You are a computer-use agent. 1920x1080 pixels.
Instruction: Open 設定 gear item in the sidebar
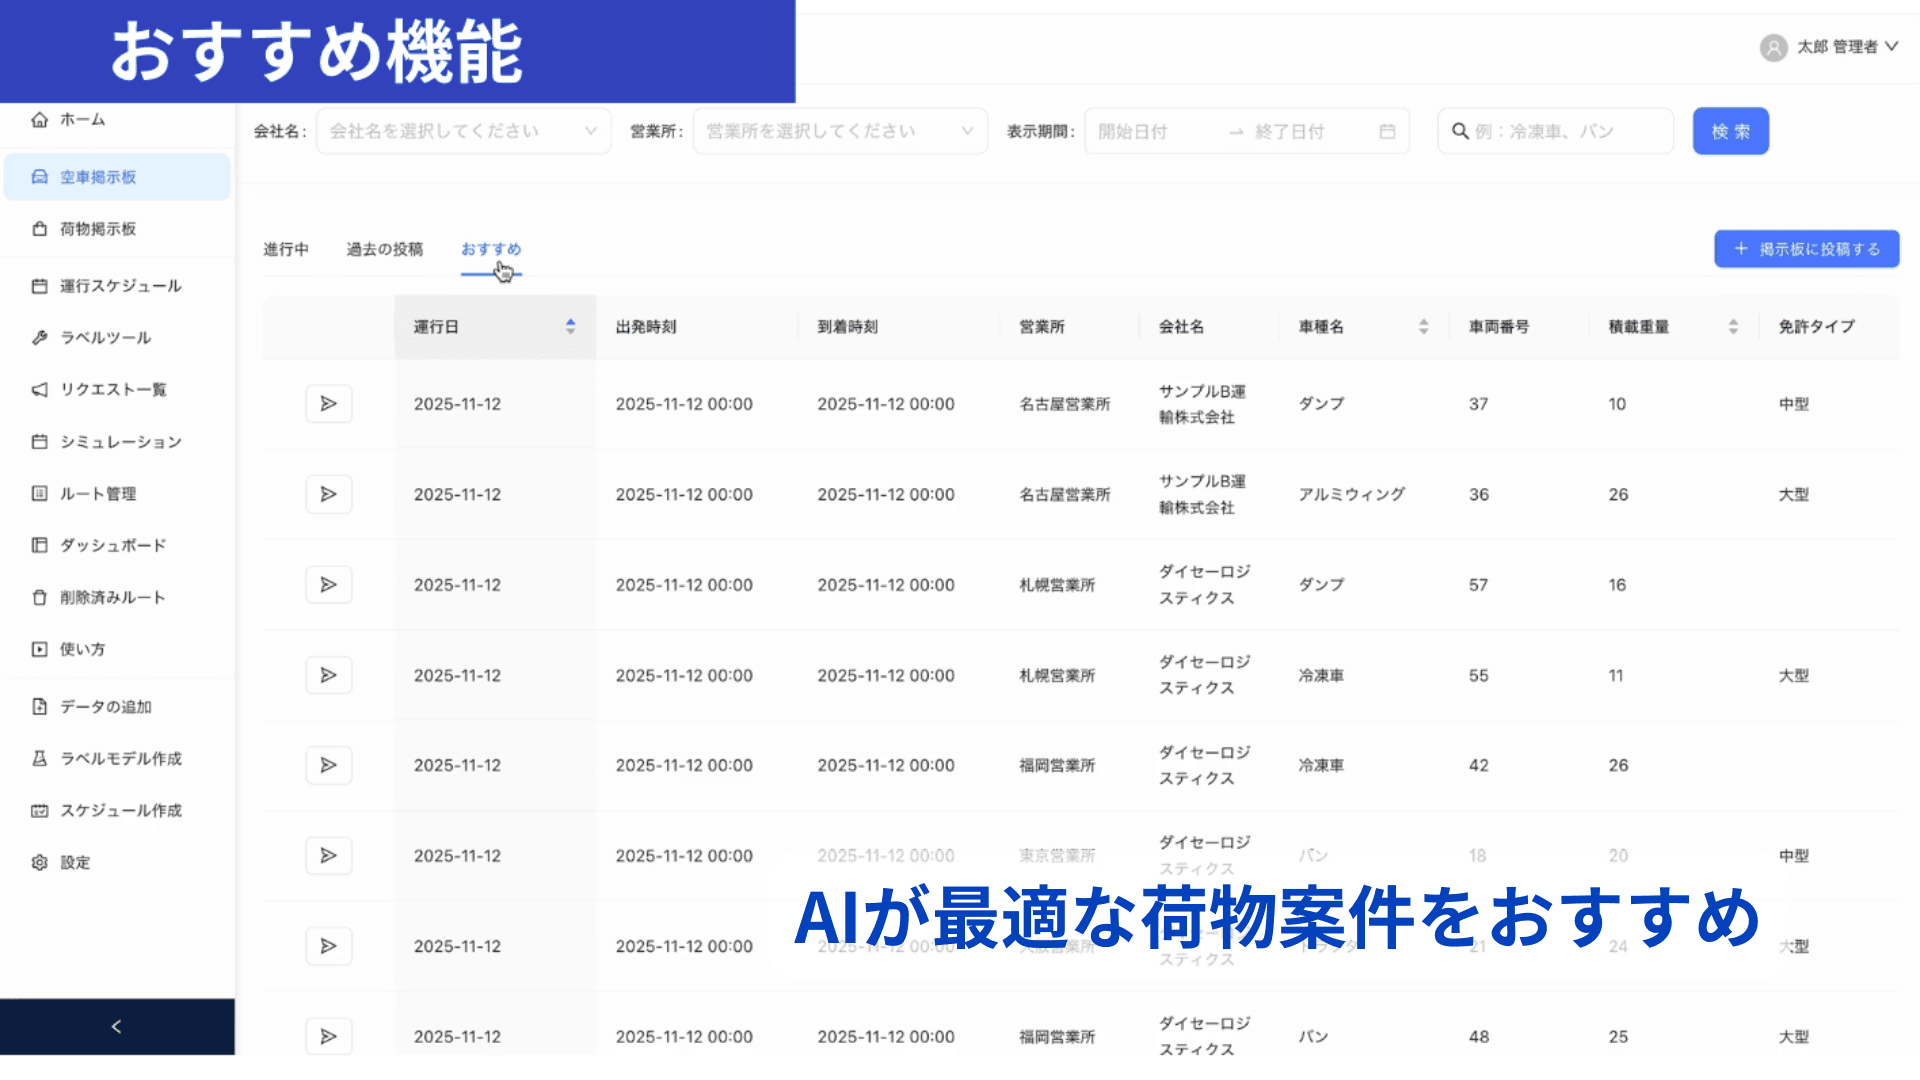tap(74, 863)
